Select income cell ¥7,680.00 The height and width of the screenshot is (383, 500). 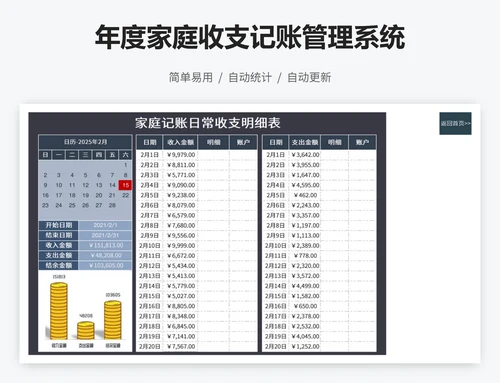[x=180, y=225]
